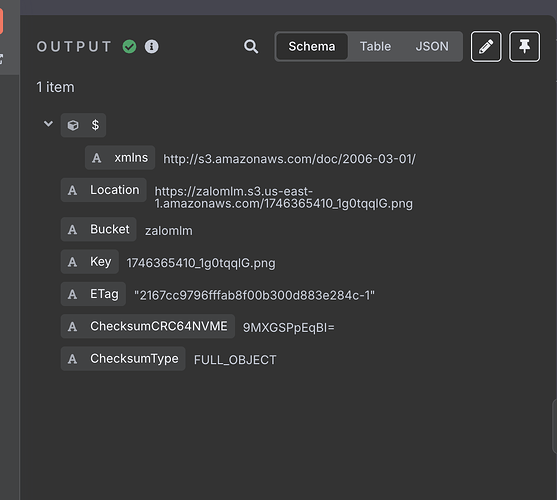
Task: Switch to the Table view
Action: click(x=375, y=47)
